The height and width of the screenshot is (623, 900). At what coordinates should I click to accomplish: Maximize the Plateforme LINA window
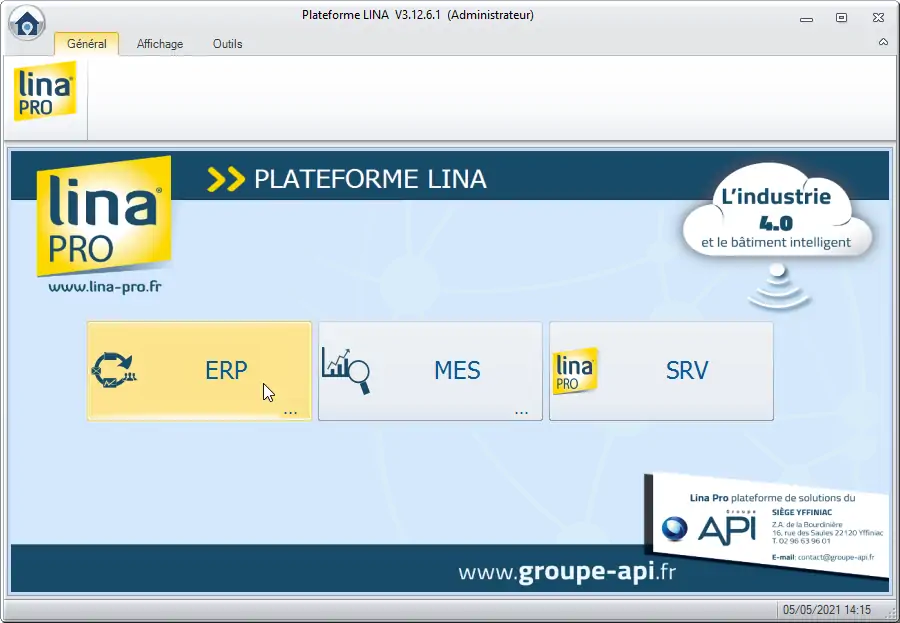[841, 18]
